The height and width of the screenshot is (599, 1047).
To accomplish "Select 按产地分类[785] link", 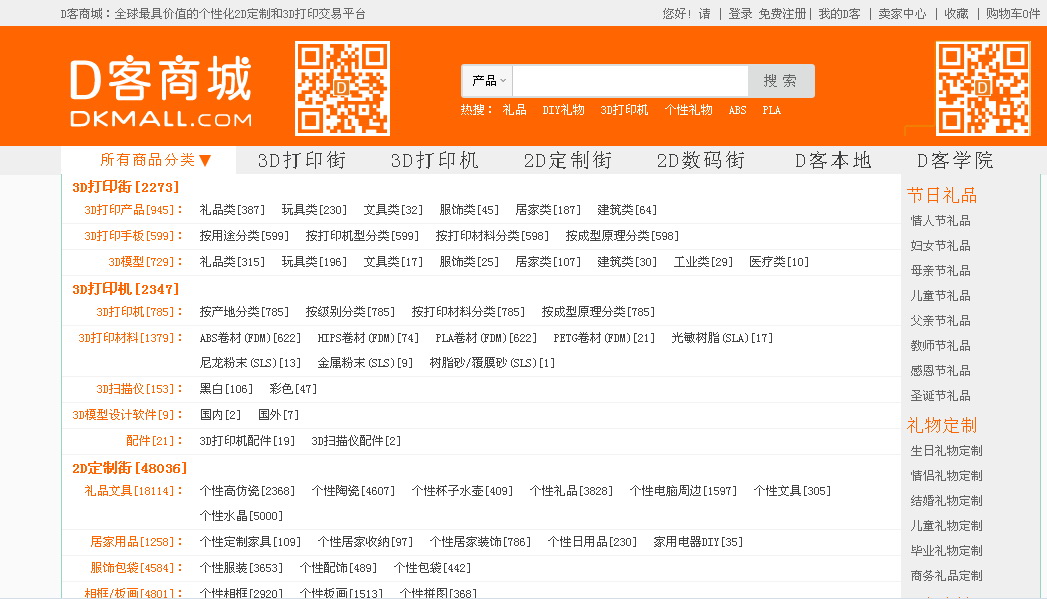I will 244,312.
